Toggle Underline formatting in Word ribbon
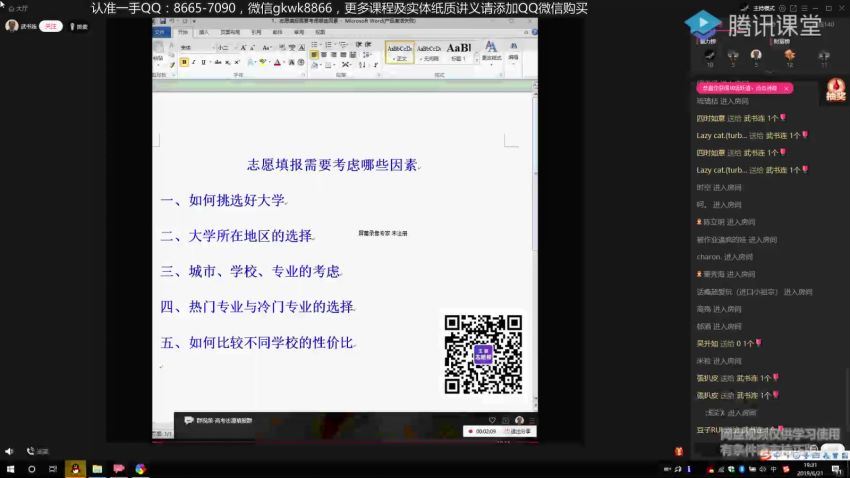This screenshot has width=850, height=478. pyautogui.click(x=204, y=62)
